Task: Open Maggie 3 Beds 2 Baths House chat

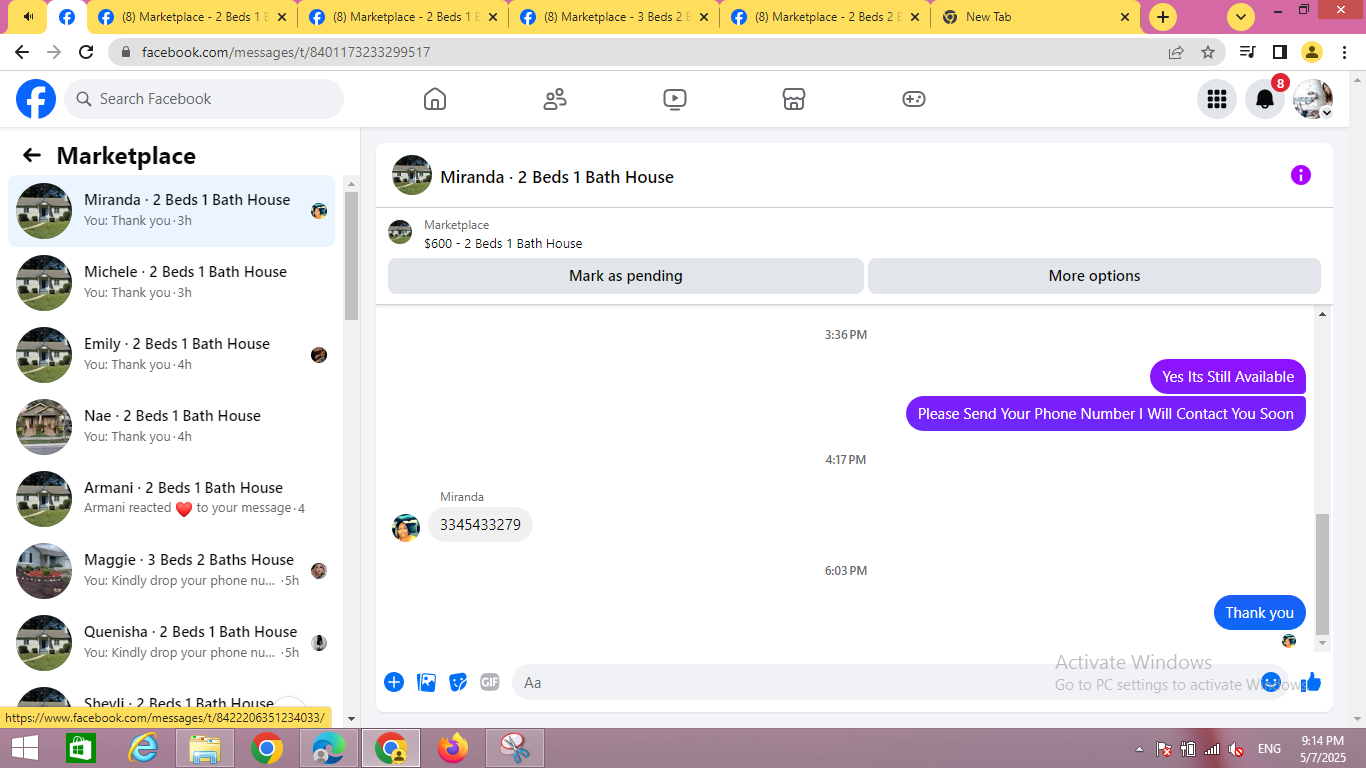Action: (171, 571)
